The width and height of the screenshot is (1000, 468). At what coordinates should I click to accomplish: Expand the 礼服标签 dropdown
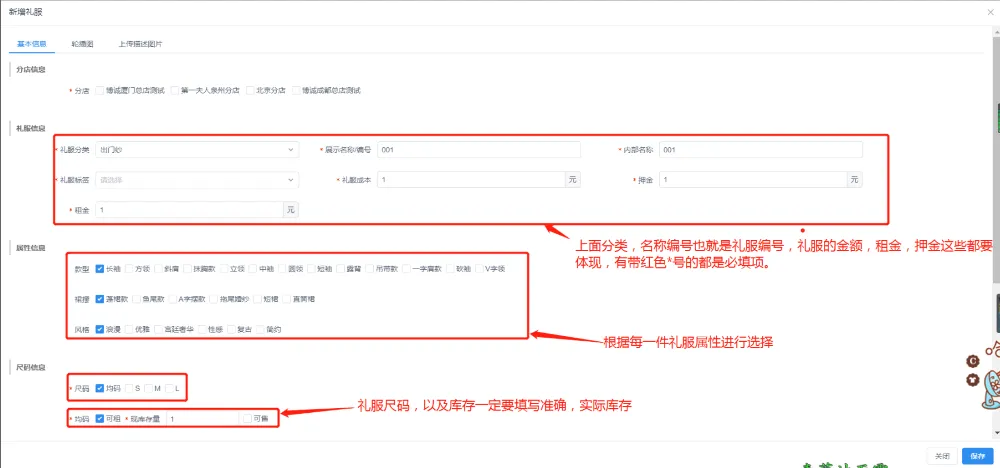coord(196,180)
